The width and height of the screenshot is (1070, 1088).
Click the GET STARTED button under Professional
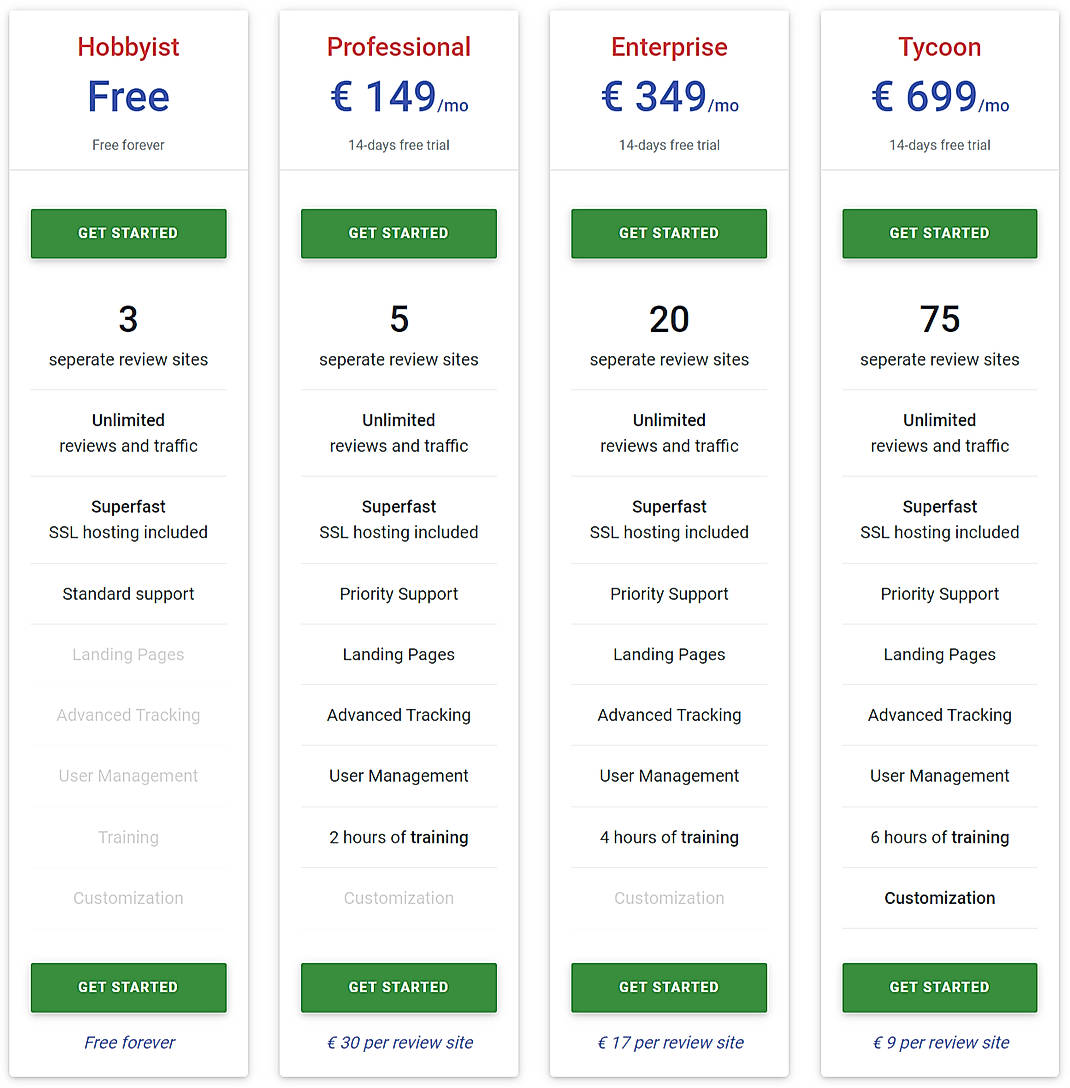398,233
